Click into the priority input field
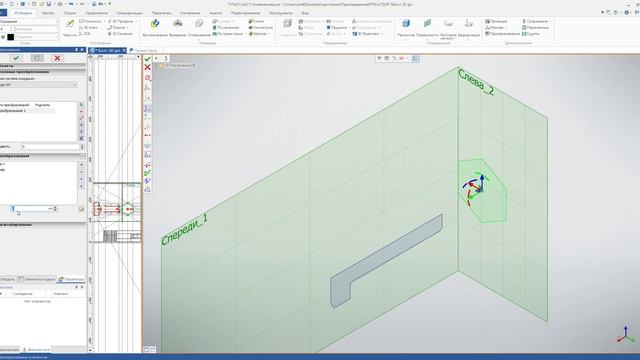The height and width of the screenshot is (360, 640). point(50,147)
